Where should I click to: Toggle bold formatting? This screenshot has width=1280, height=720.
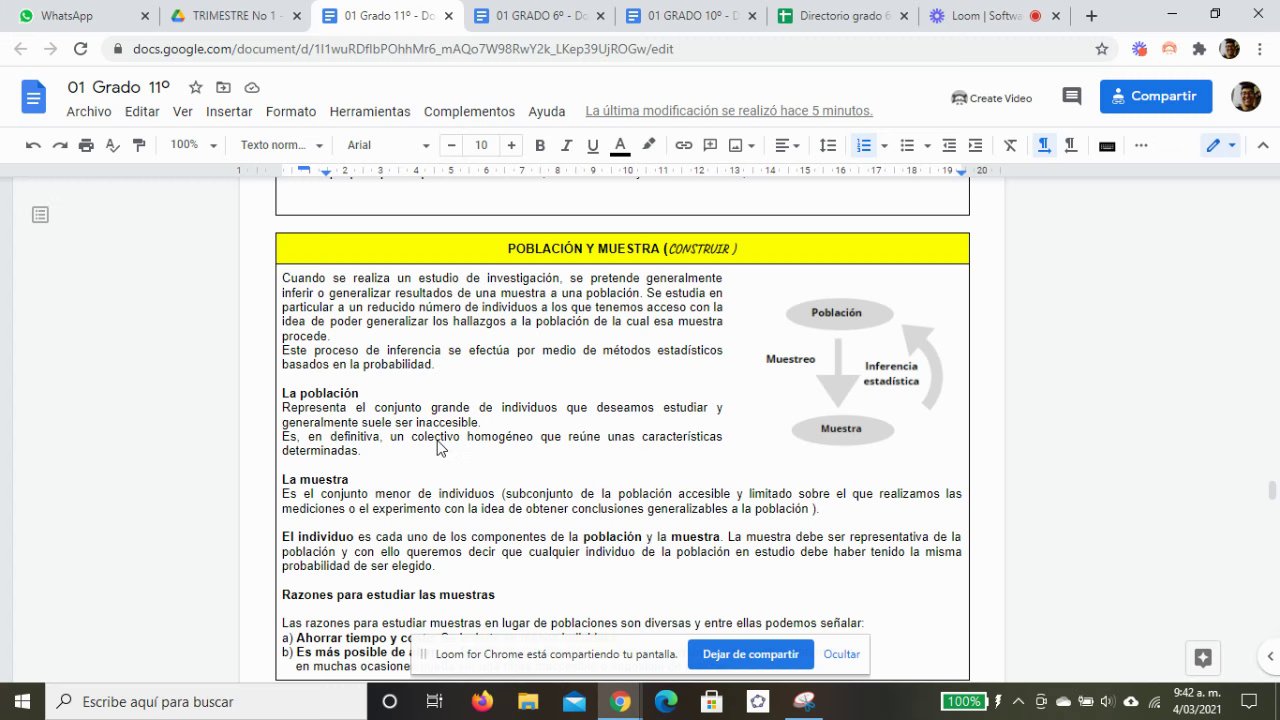540,145
